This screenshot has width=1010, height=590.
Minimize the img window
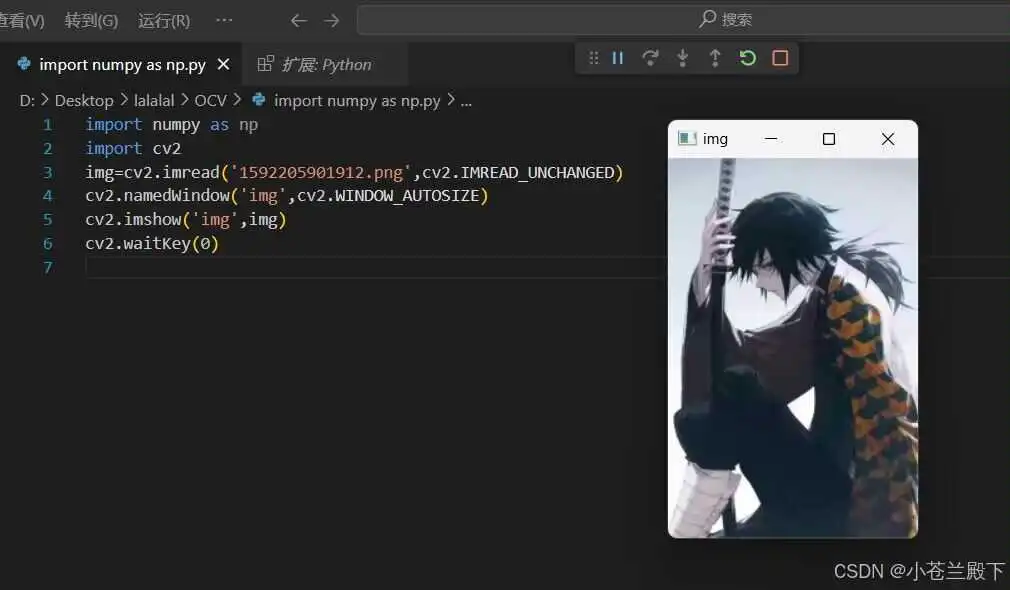point(770,138)
